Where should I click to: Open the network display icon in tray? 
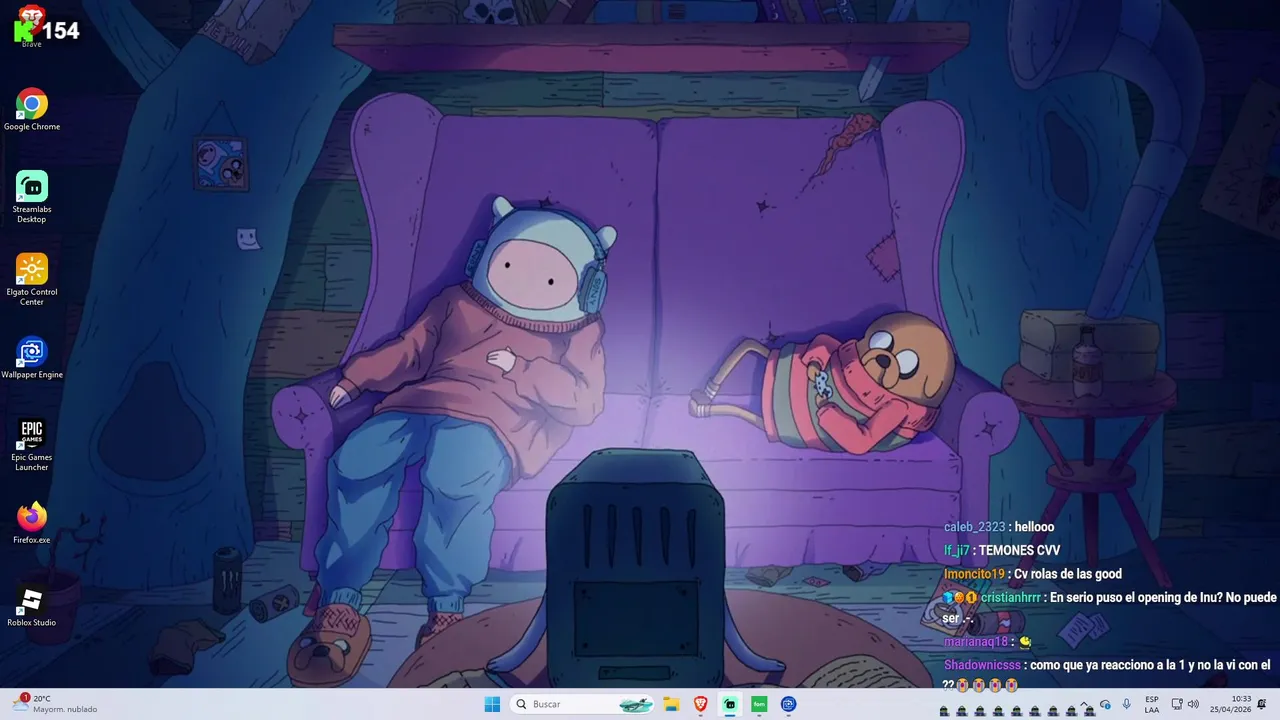tap(1177, 704)
